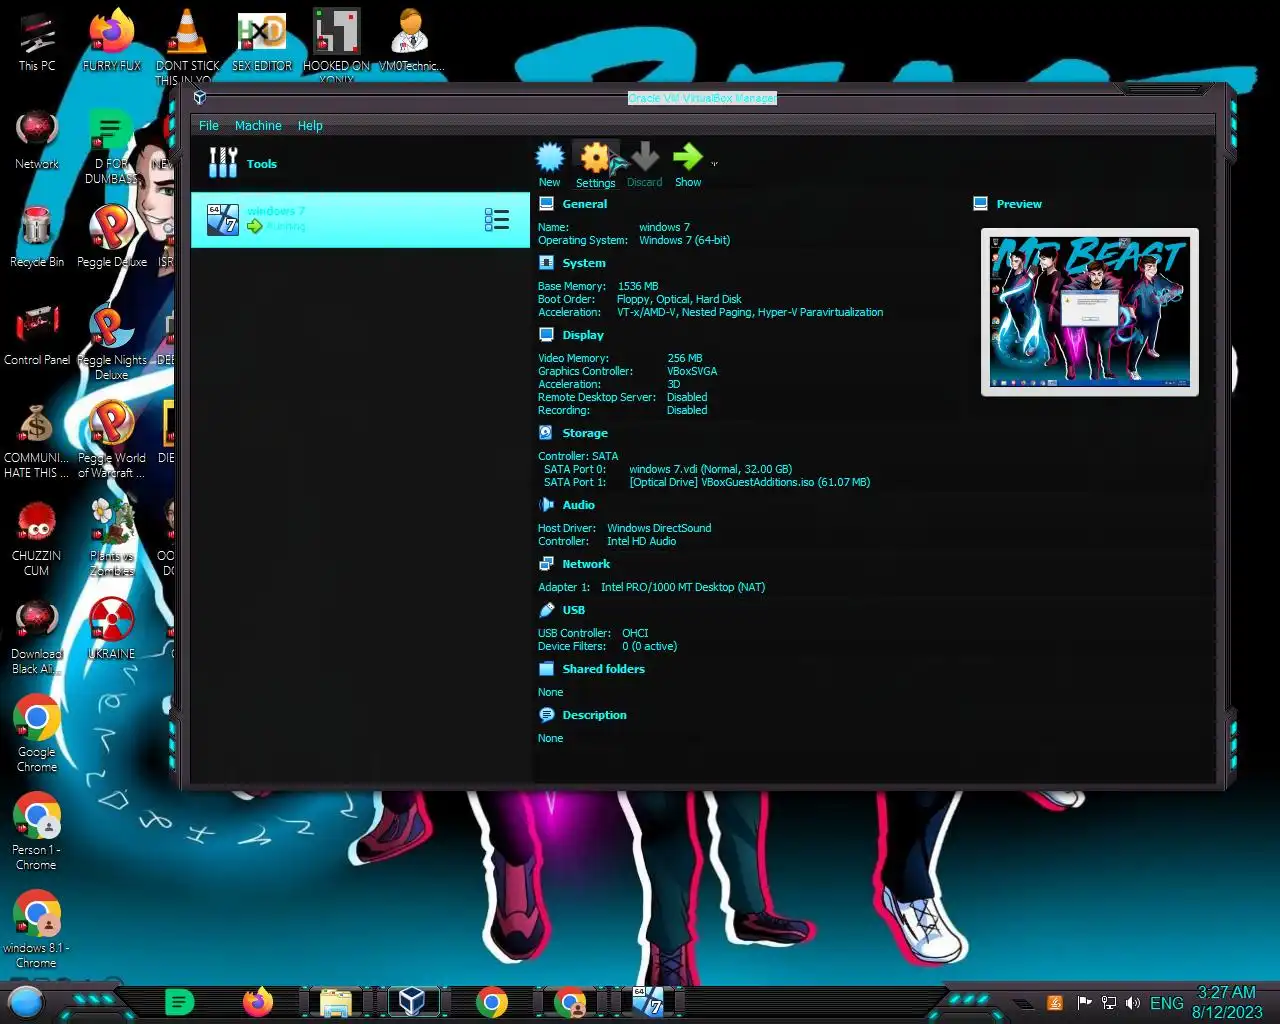The width and height of the screenshot is (1280, 1024).
Task: Click the Network section icon
Action: [x=546, y=564]
